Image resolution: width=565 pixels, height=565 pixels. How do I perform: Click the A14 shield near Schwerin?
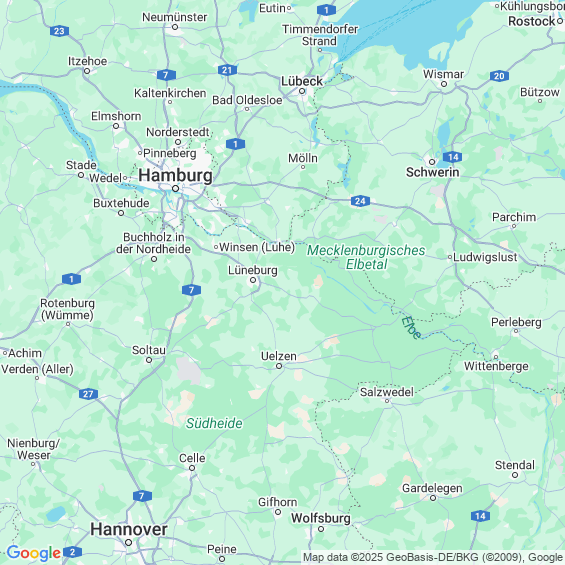click(x=453, y=157)
